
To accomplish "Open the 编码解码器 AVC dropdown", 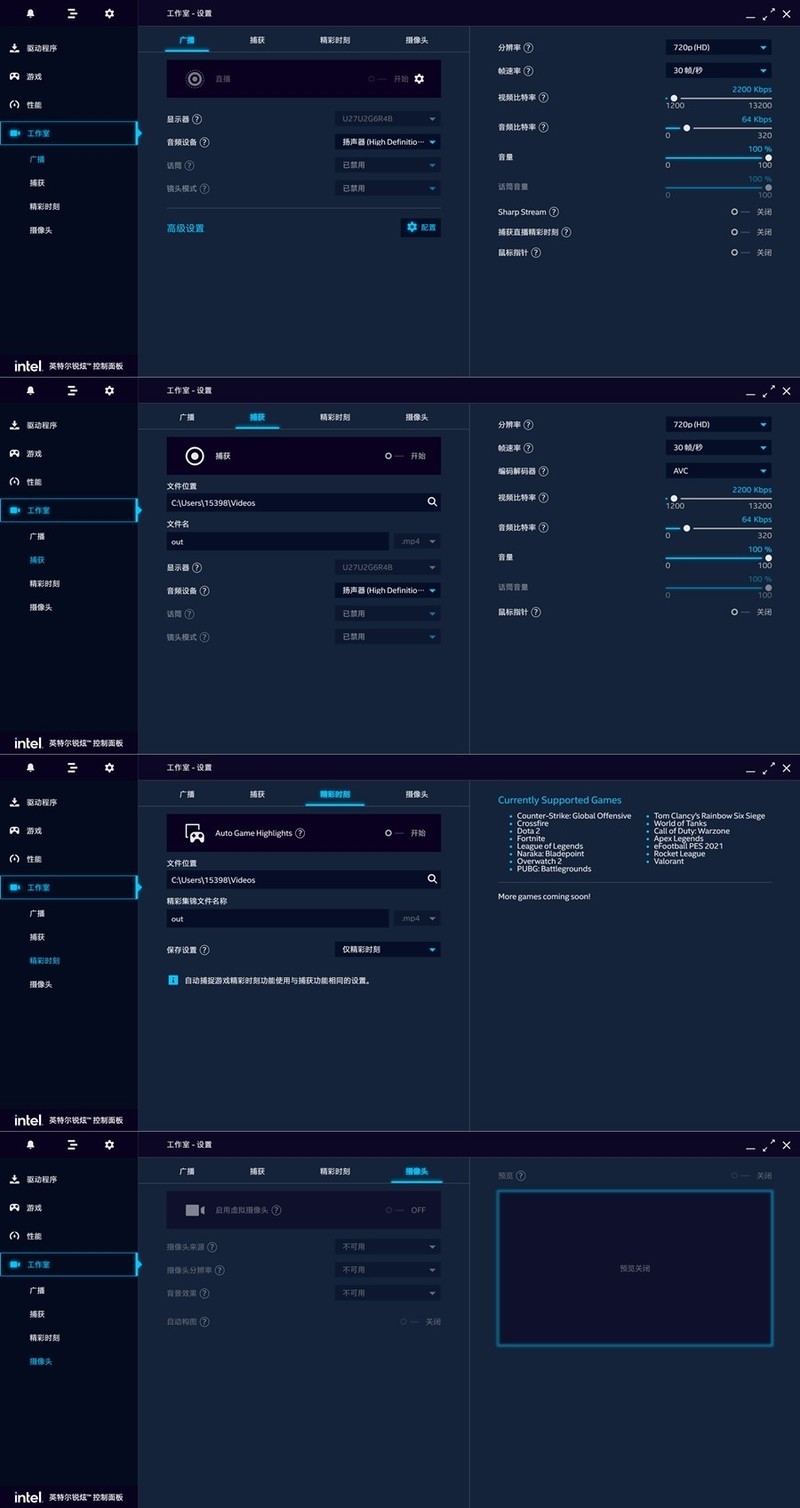I will [x=718, y=471].
